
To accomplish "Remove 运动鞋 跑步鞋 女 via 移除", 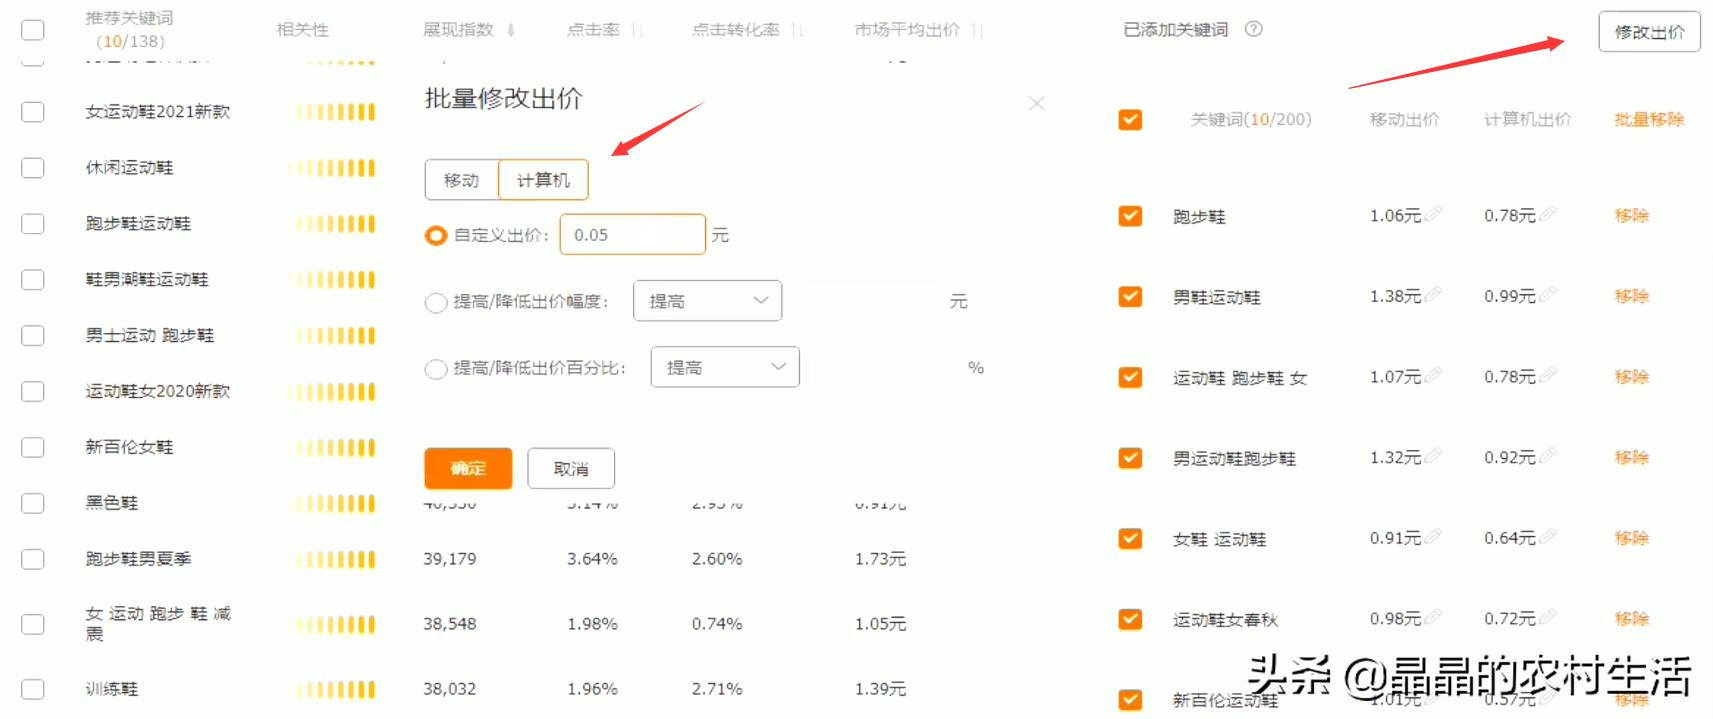I will coord(1631,376).
